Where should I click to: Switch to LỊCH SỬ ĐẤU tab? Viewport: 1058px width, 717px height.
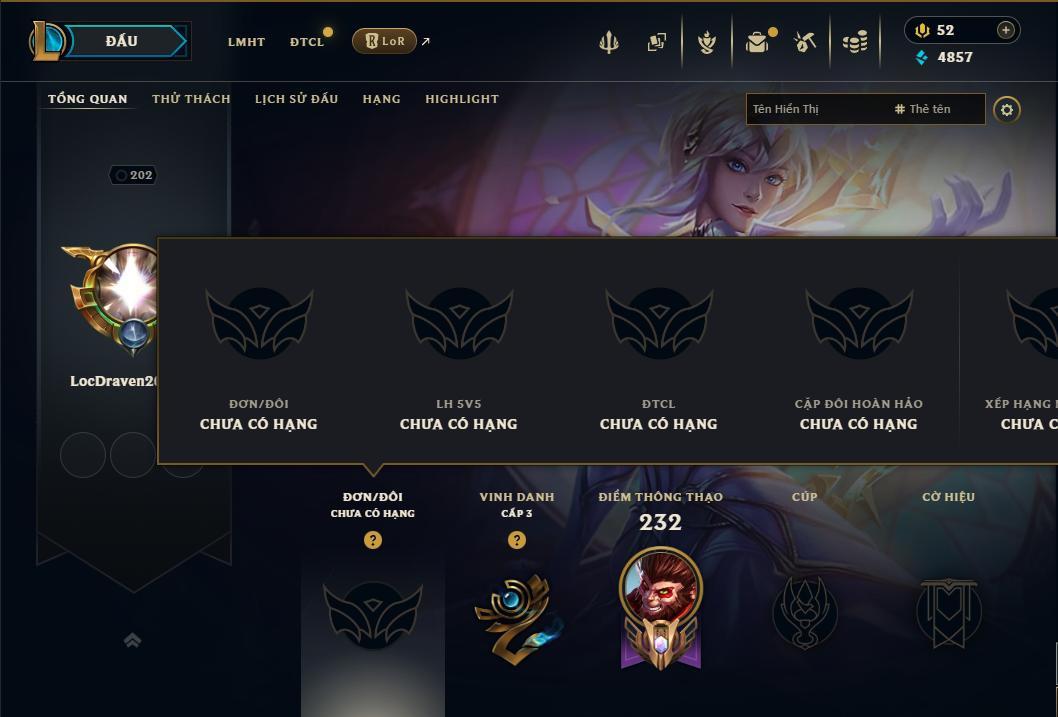[x=296, y=98]
